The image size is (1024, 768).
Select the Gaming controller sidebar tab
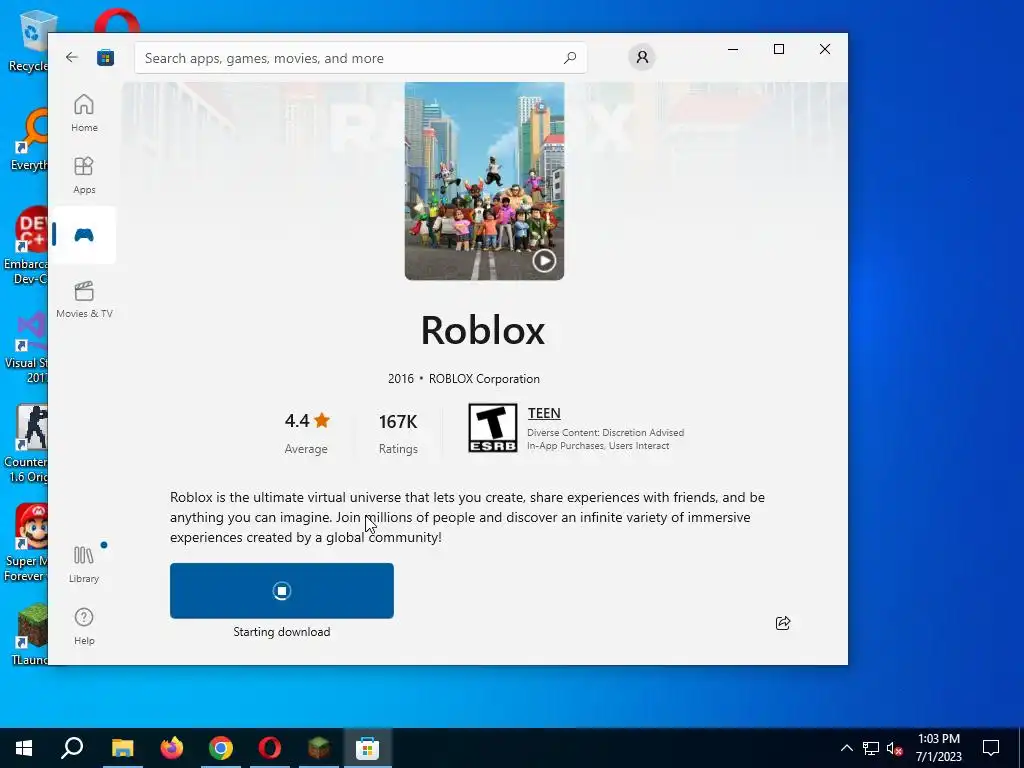(84, 235)
